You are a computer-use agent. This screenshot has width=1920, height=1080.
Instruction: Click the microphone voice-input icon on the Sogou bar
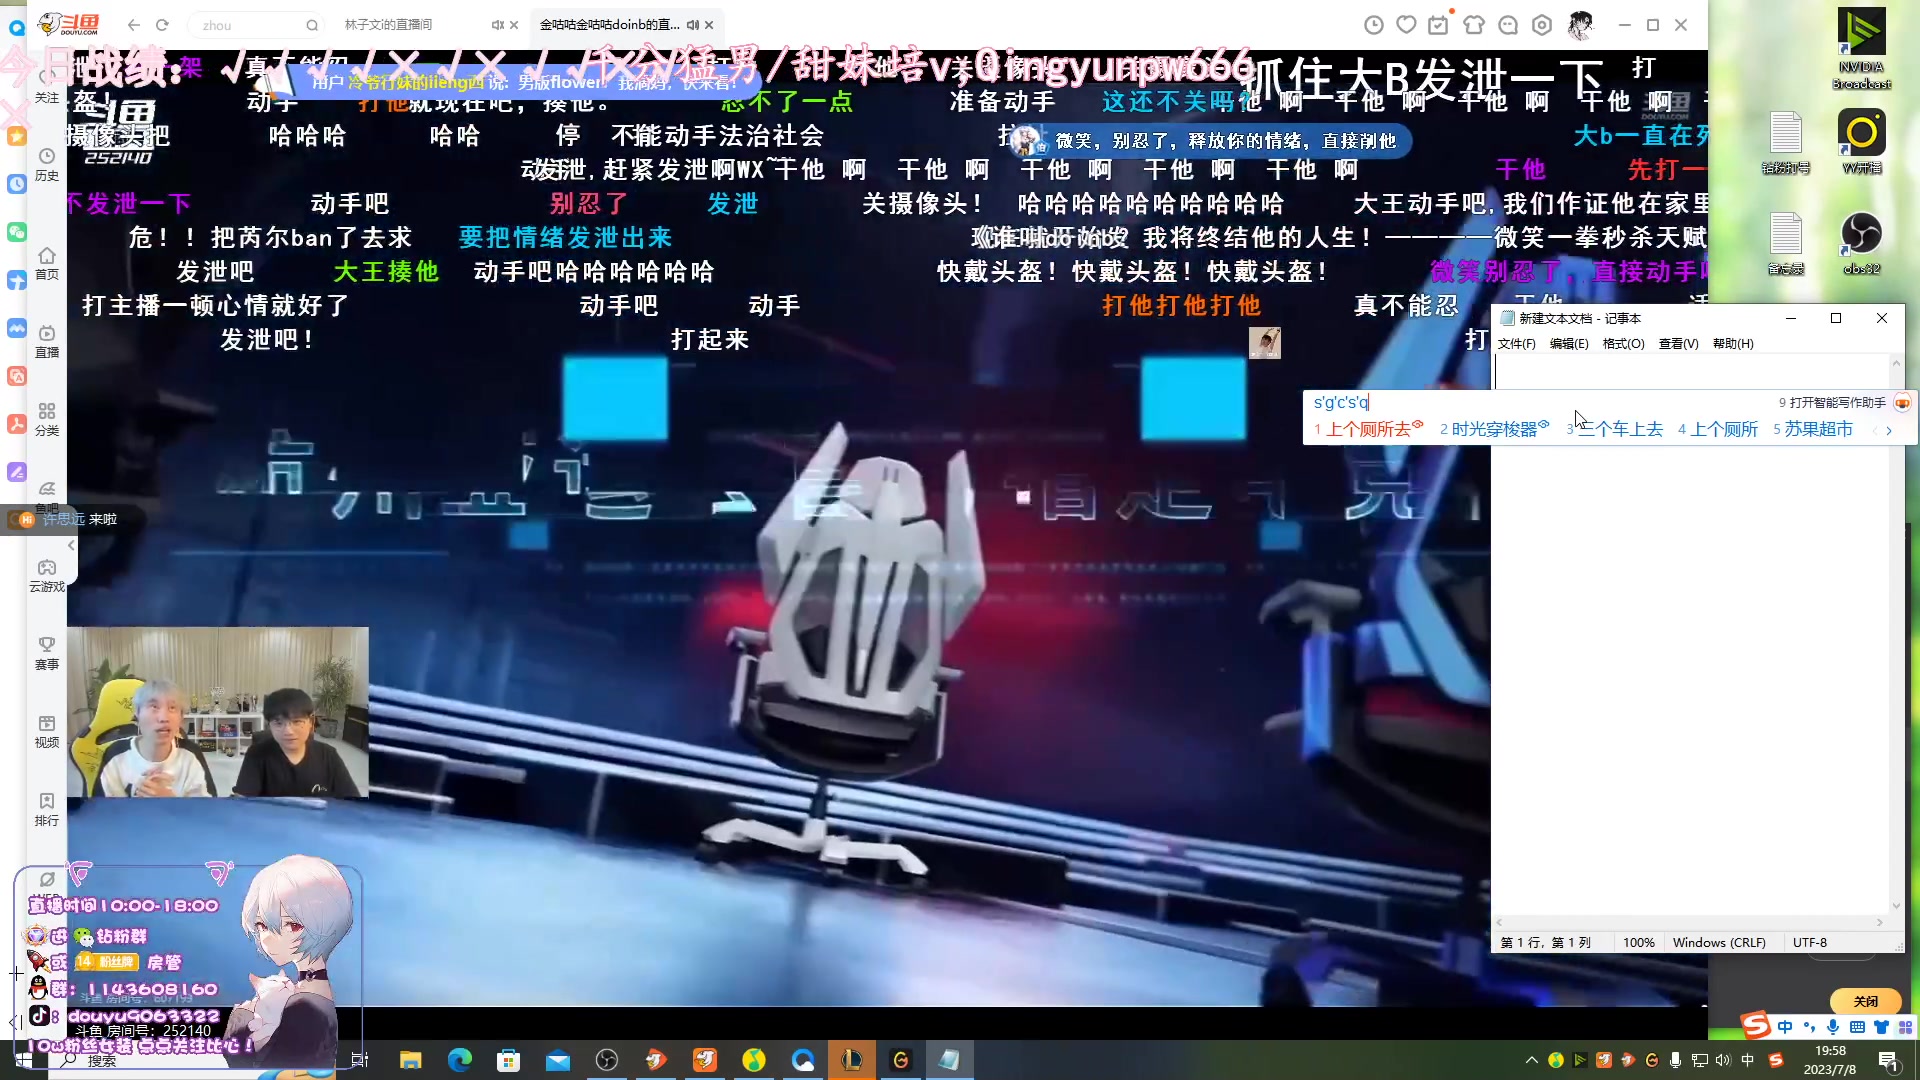[x=1832, y=1027]
